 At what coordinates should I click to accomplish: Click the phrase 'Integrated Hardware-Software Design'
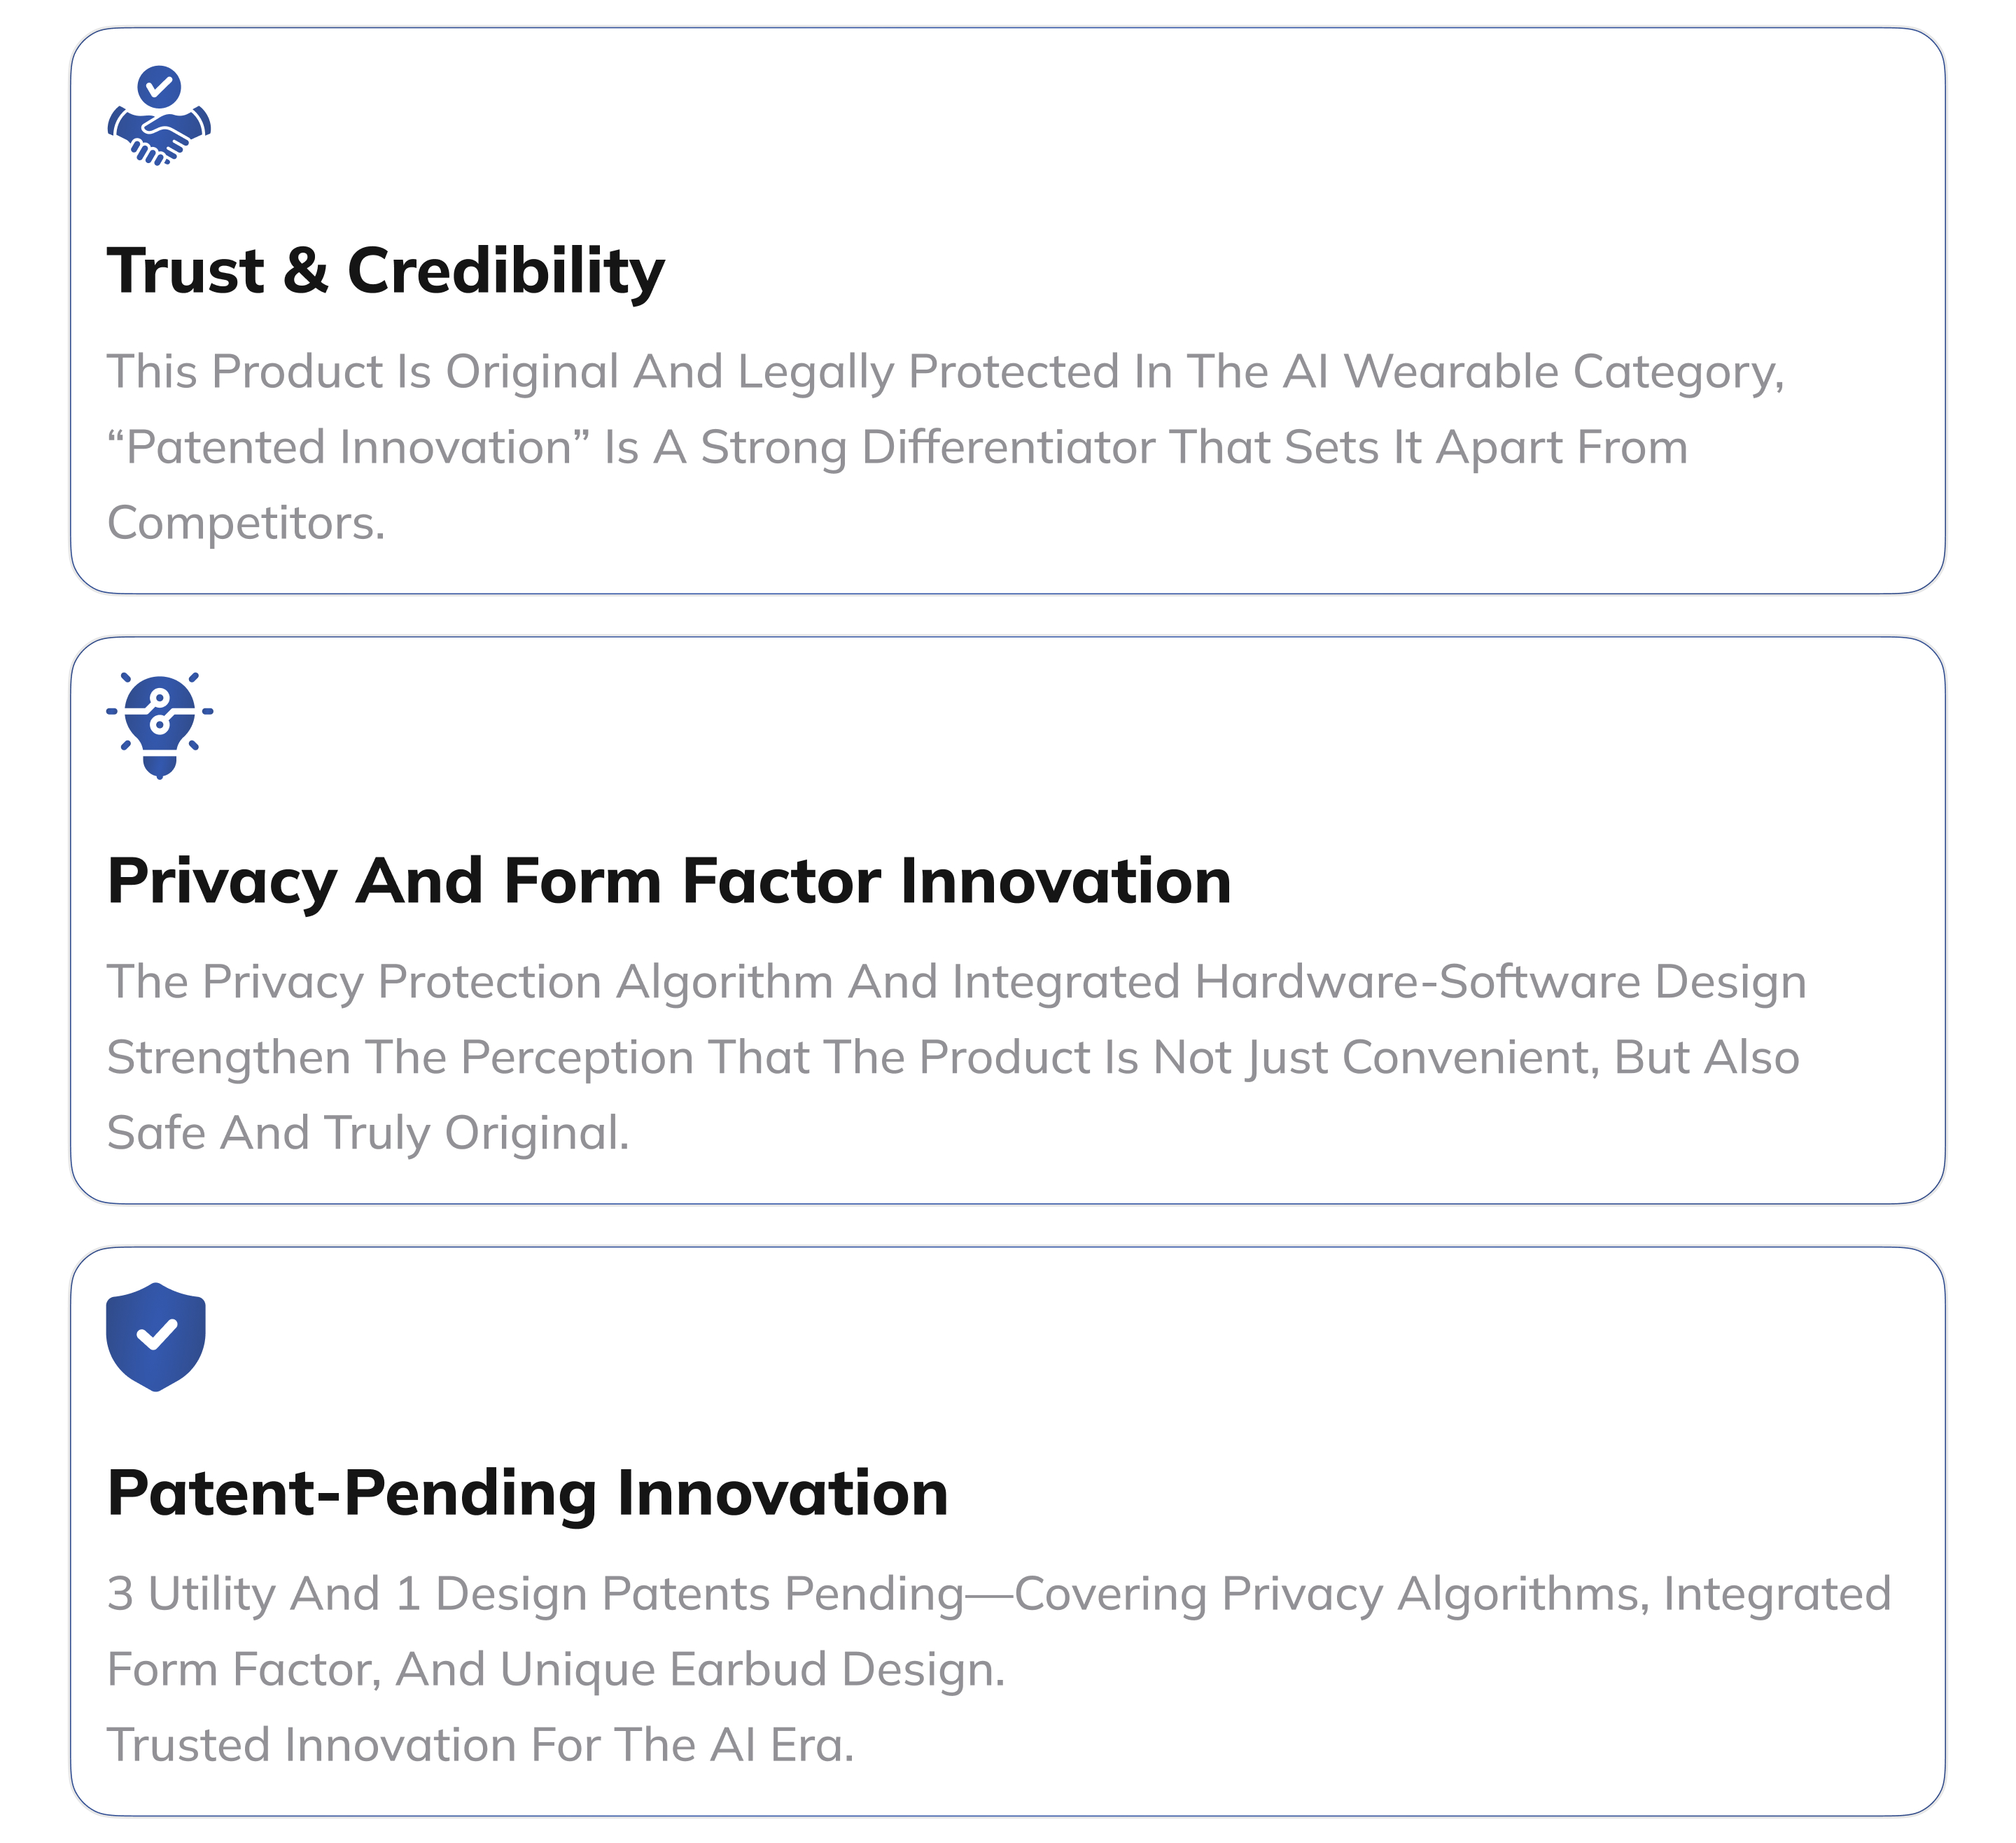tap(1379, 981)
